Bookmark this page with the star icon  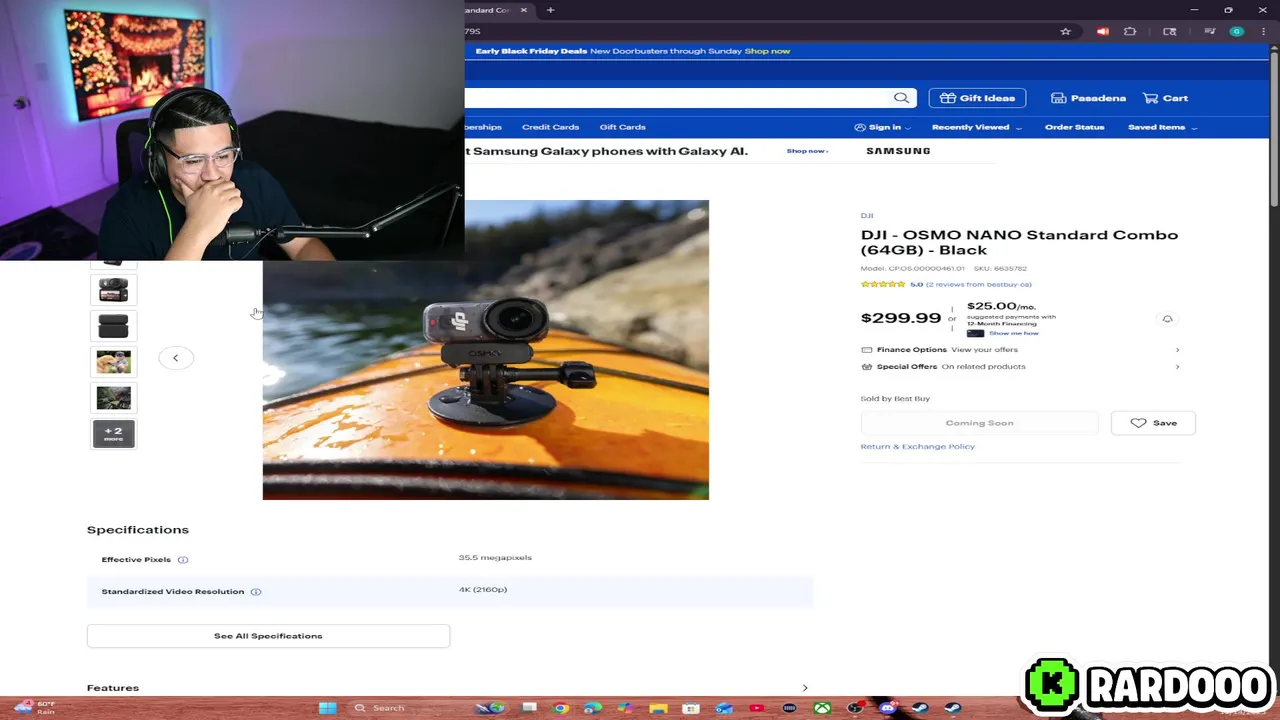point(1065,31)
